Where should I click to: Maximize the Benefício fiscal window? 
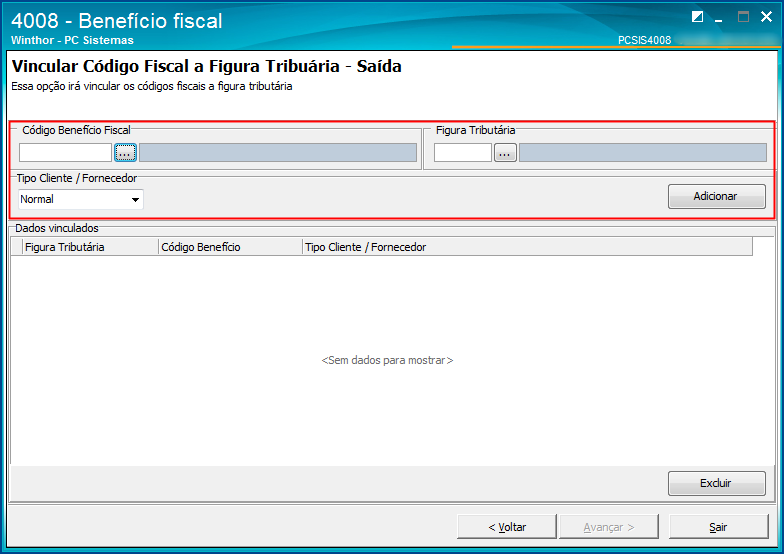(744, 17)
